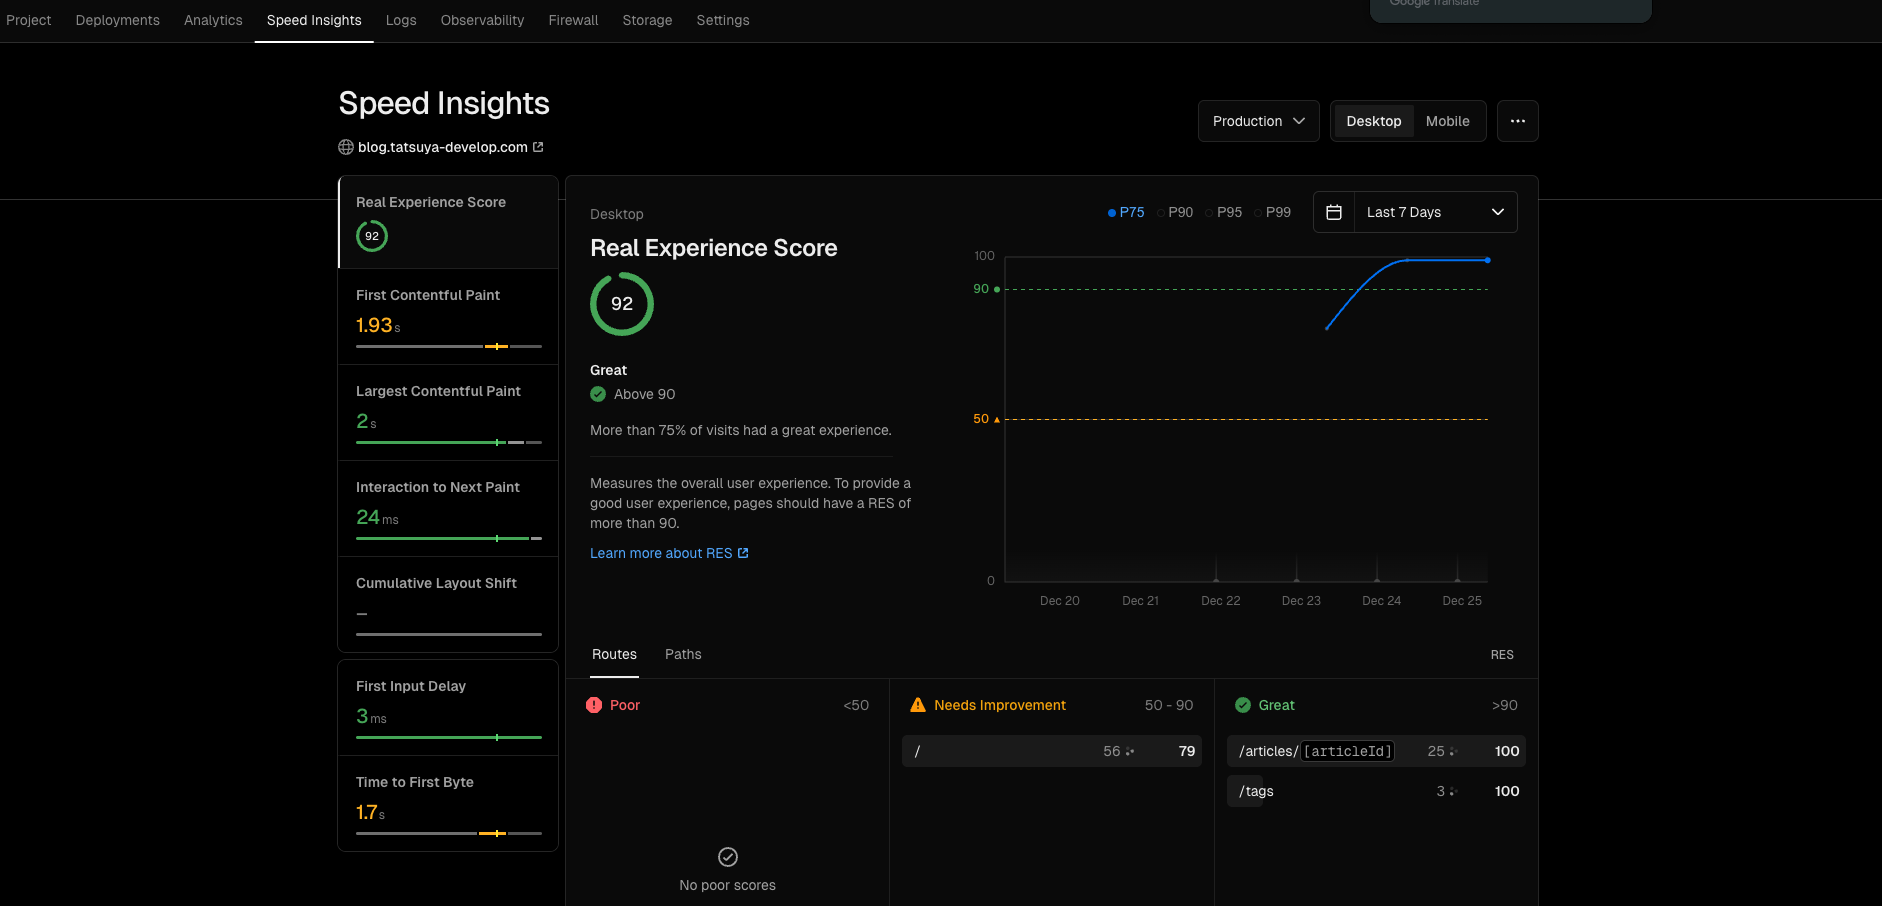Image resolution: width=1882 pixels, height=906 pixels.
Task: Open the Logs tab
Action: click(x=401, y=20)
